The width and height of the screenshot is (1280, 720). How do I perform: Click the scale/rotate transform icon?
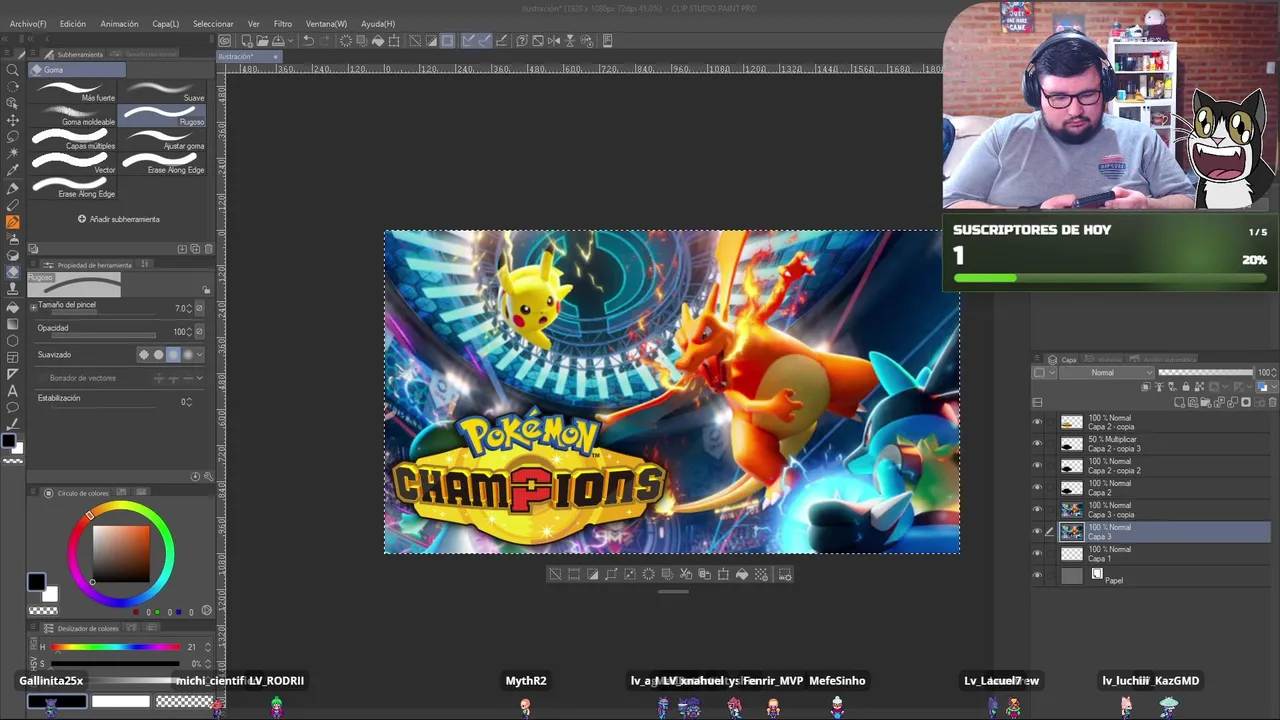tap(394, 40)
